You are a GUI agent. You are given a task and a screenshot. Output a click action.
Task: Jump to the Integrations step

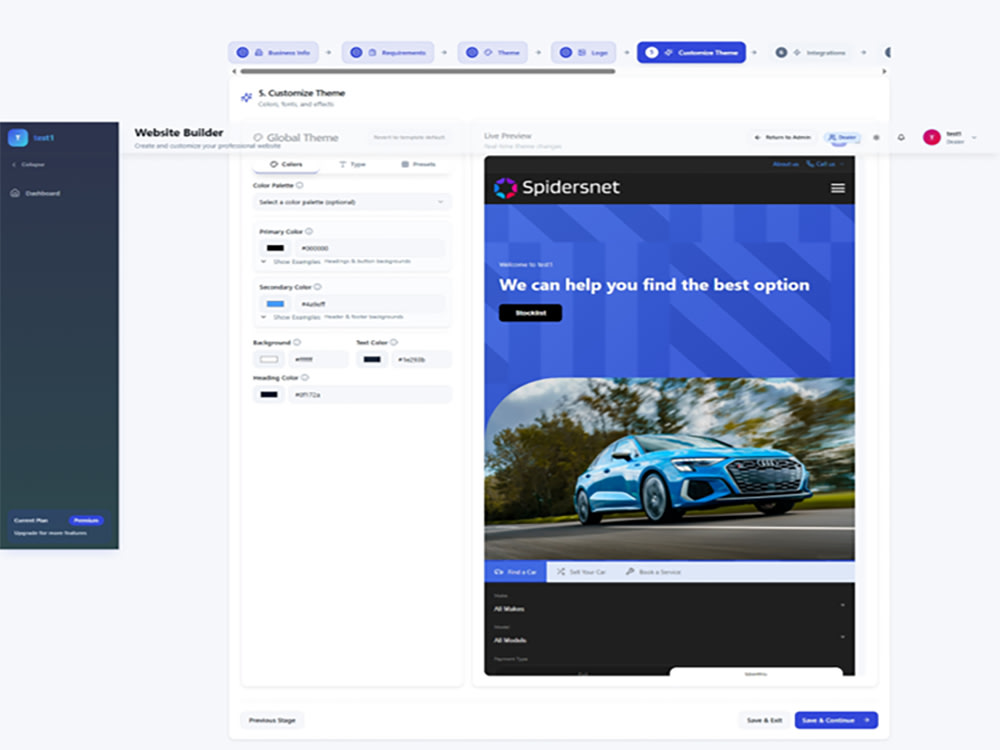(x=810, y=52)
